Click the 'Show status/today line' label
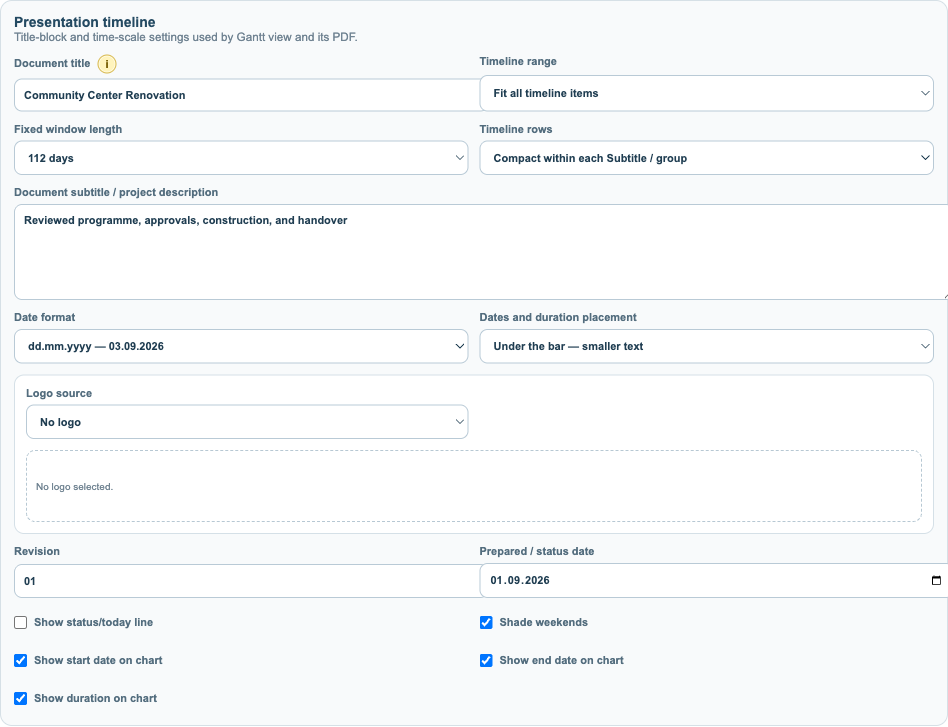The height and width of the screenshot is (727, 948). (x=93, y=622)
